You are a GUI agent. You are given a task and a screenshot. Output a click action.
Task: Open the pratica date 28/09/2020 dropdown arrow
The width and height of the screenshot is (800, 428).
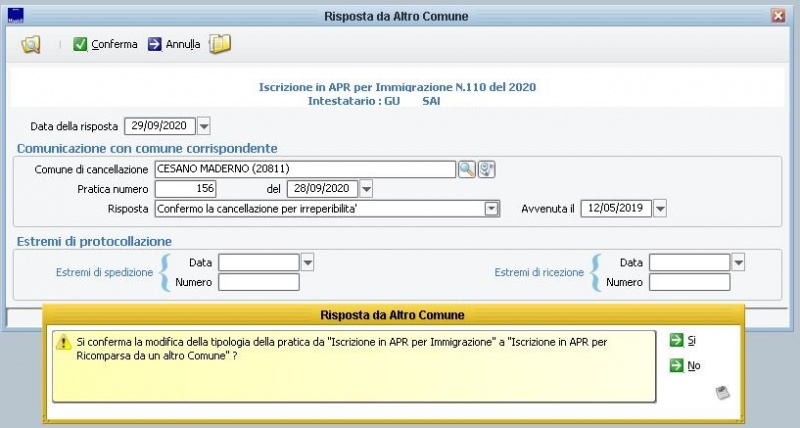(366, 189)
